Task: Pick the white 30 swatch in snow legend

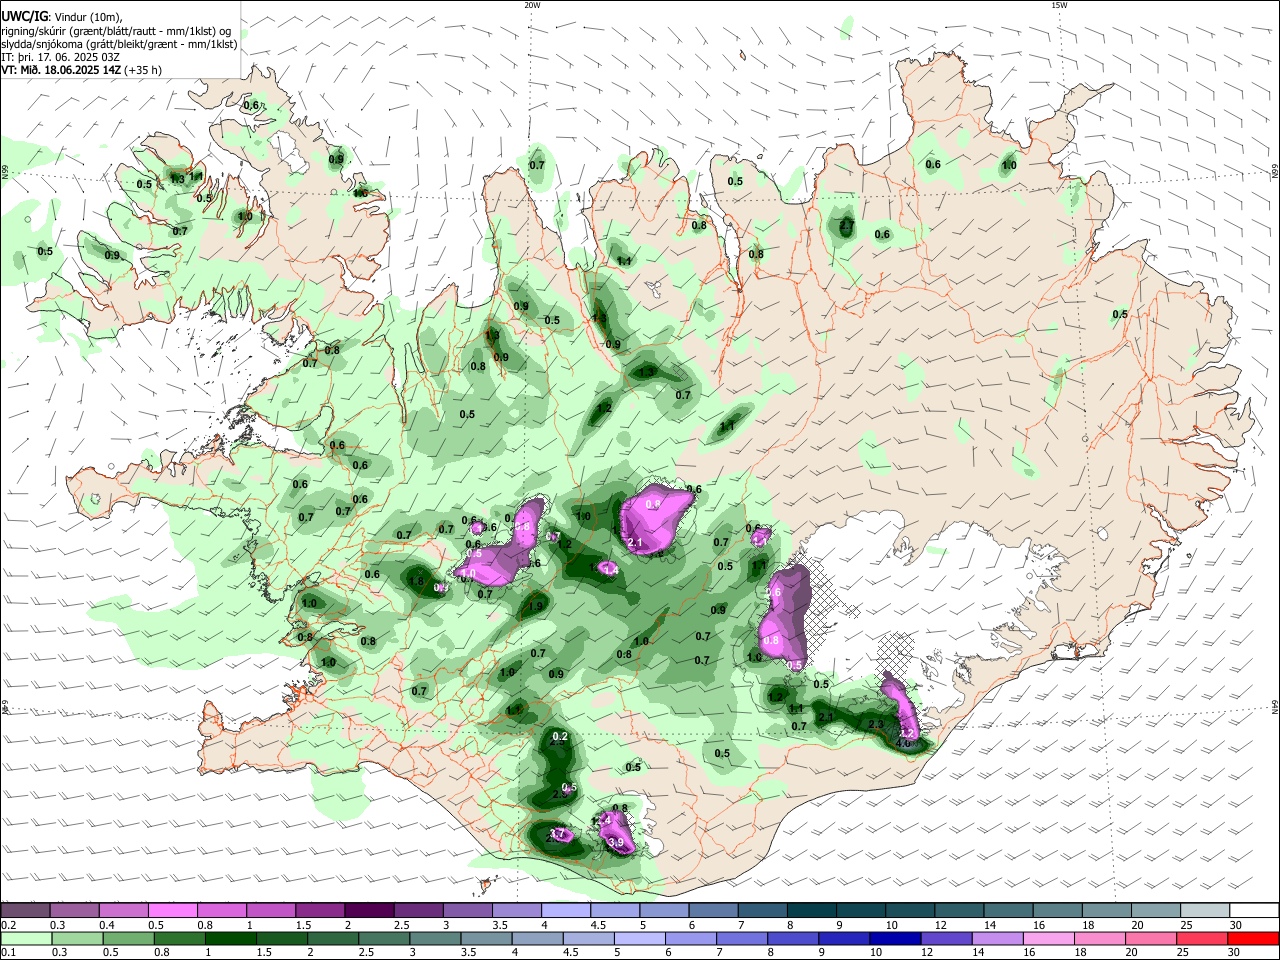Action: 1254,911
